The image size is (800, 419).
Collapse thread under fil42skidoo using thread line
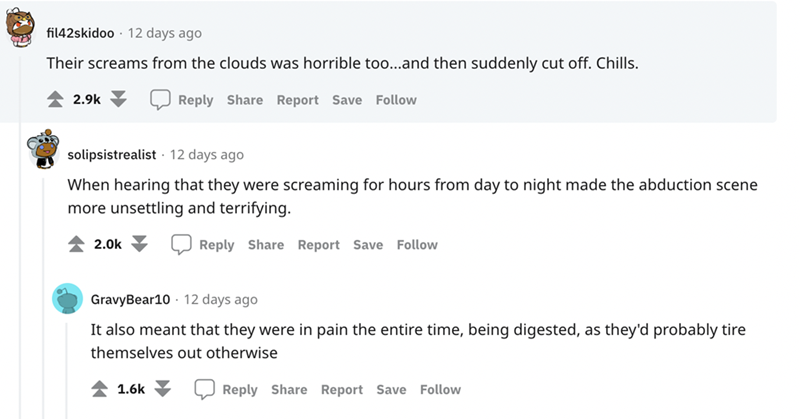point(21,250)
